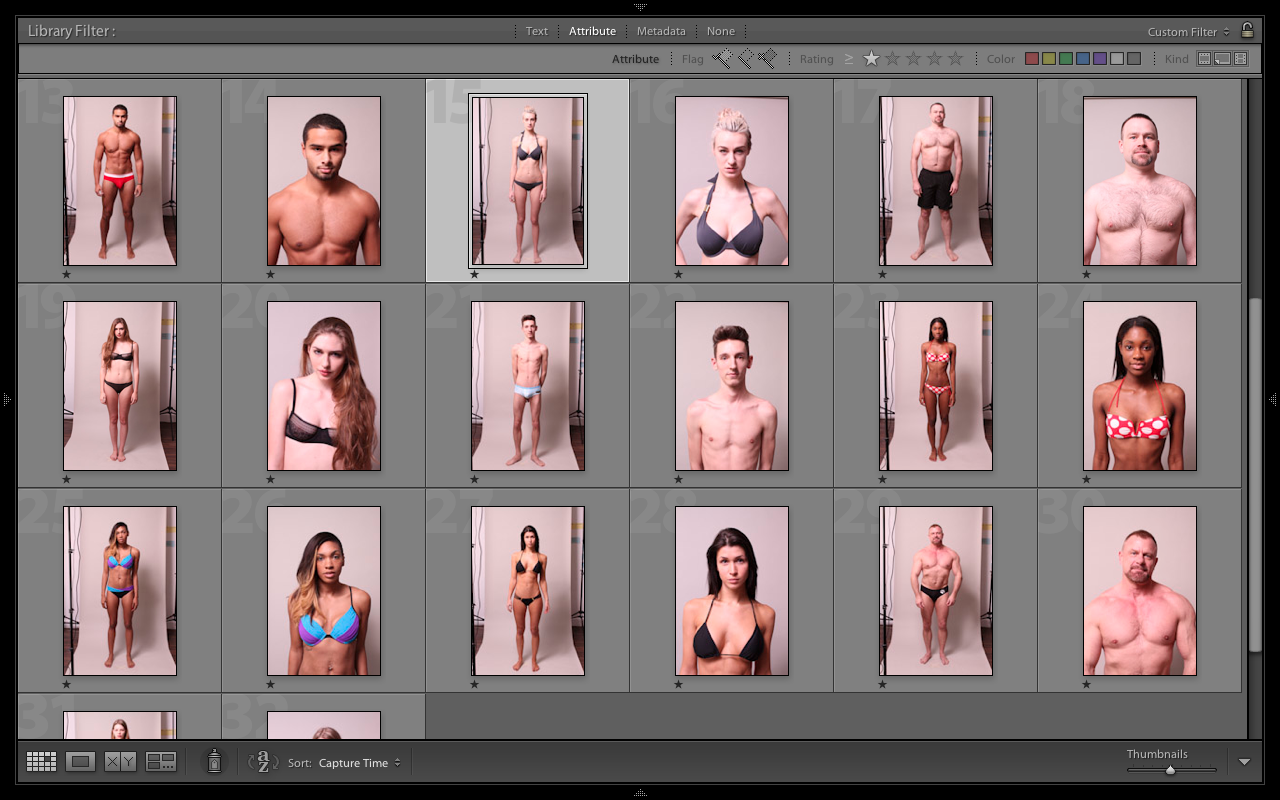Image resolution: width=1280 pixels, height=800 pixels.
Task: Expand toolbar options triangle at bottom right
Action: click(1244, 762)
